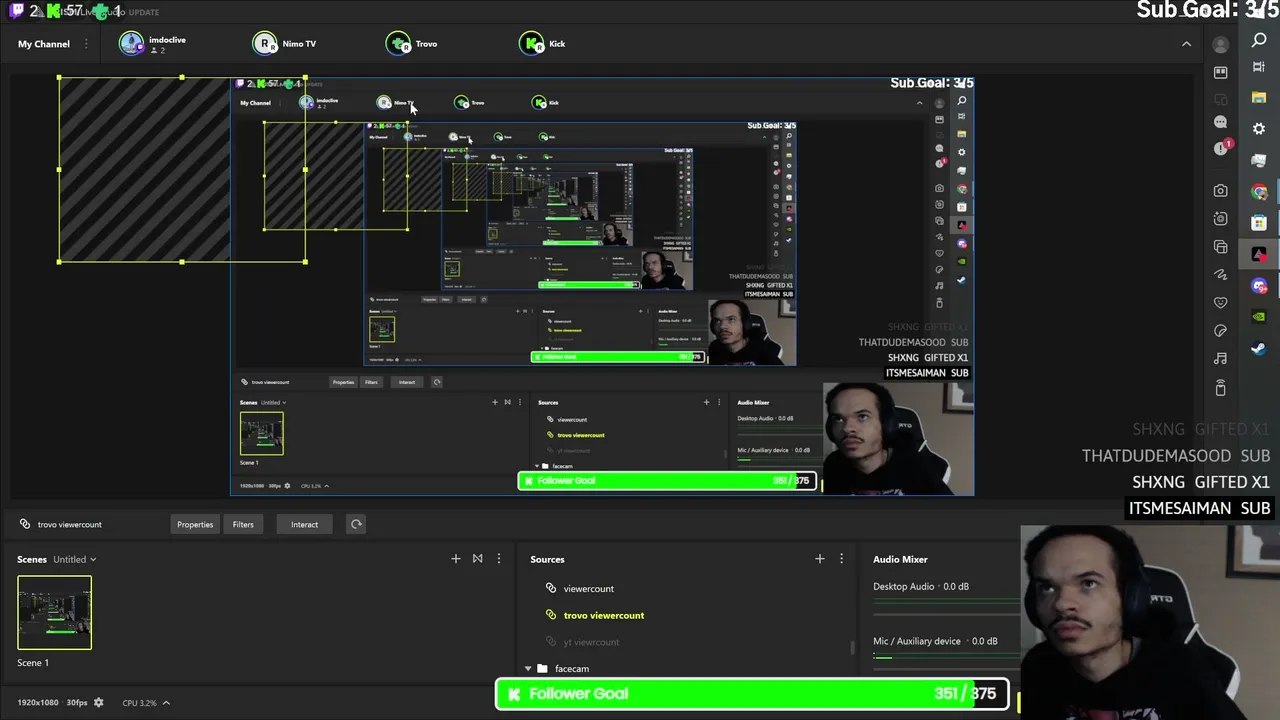The height and width of the screenshot is (720, 1280).
Task: Open the chat bubble icon
Action: pyautogui.click(x=1220, y=122)
